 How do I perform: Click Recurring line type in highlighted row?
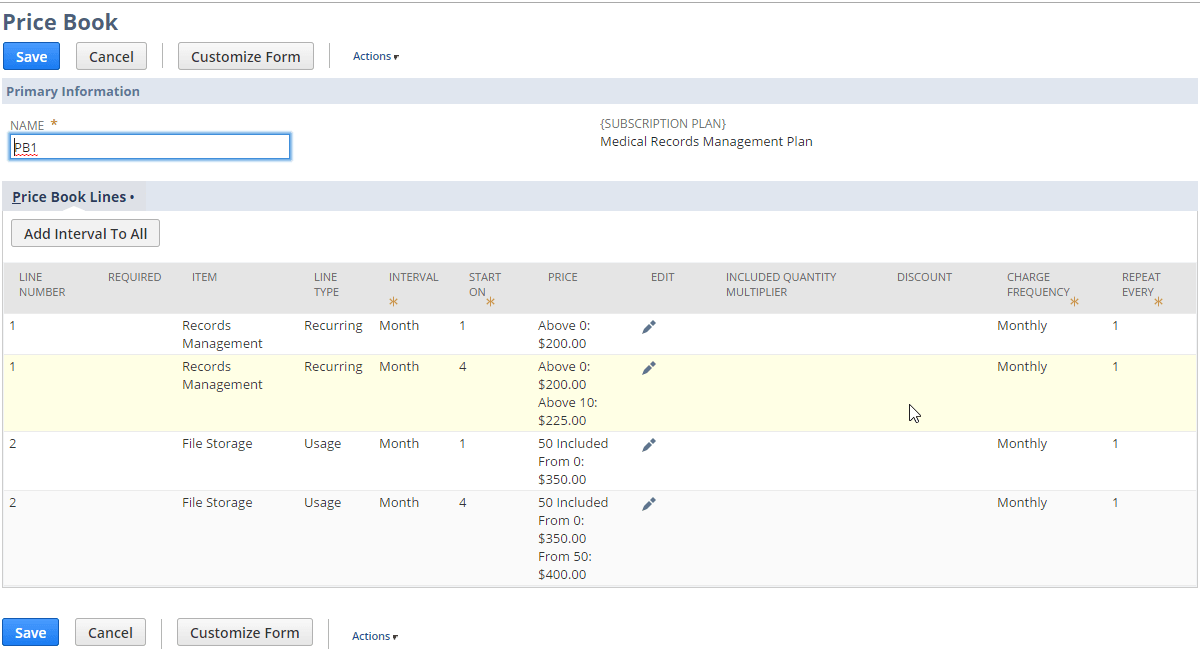pyautogui.click(x=333, y=366)
